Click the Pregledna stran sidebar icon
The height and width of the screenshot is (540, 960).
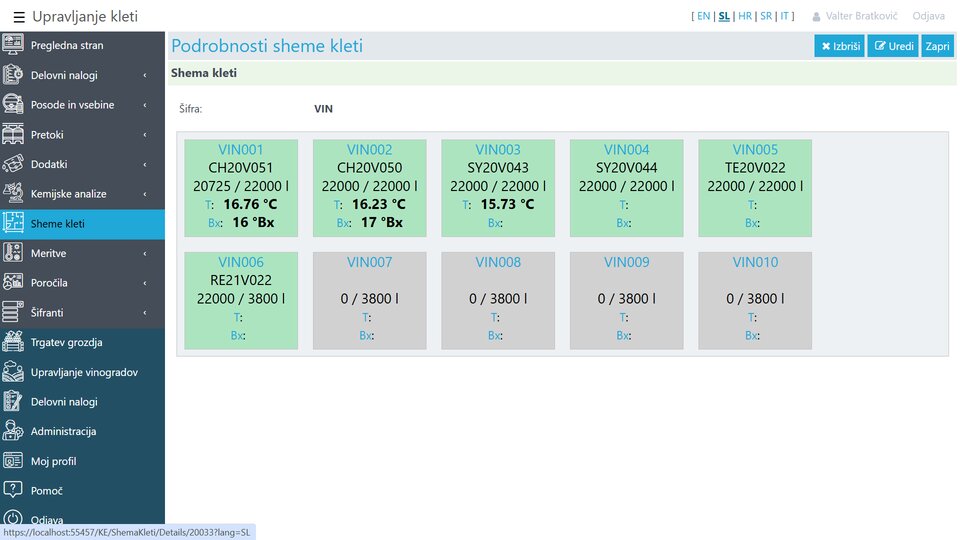[x=13, y=45]
